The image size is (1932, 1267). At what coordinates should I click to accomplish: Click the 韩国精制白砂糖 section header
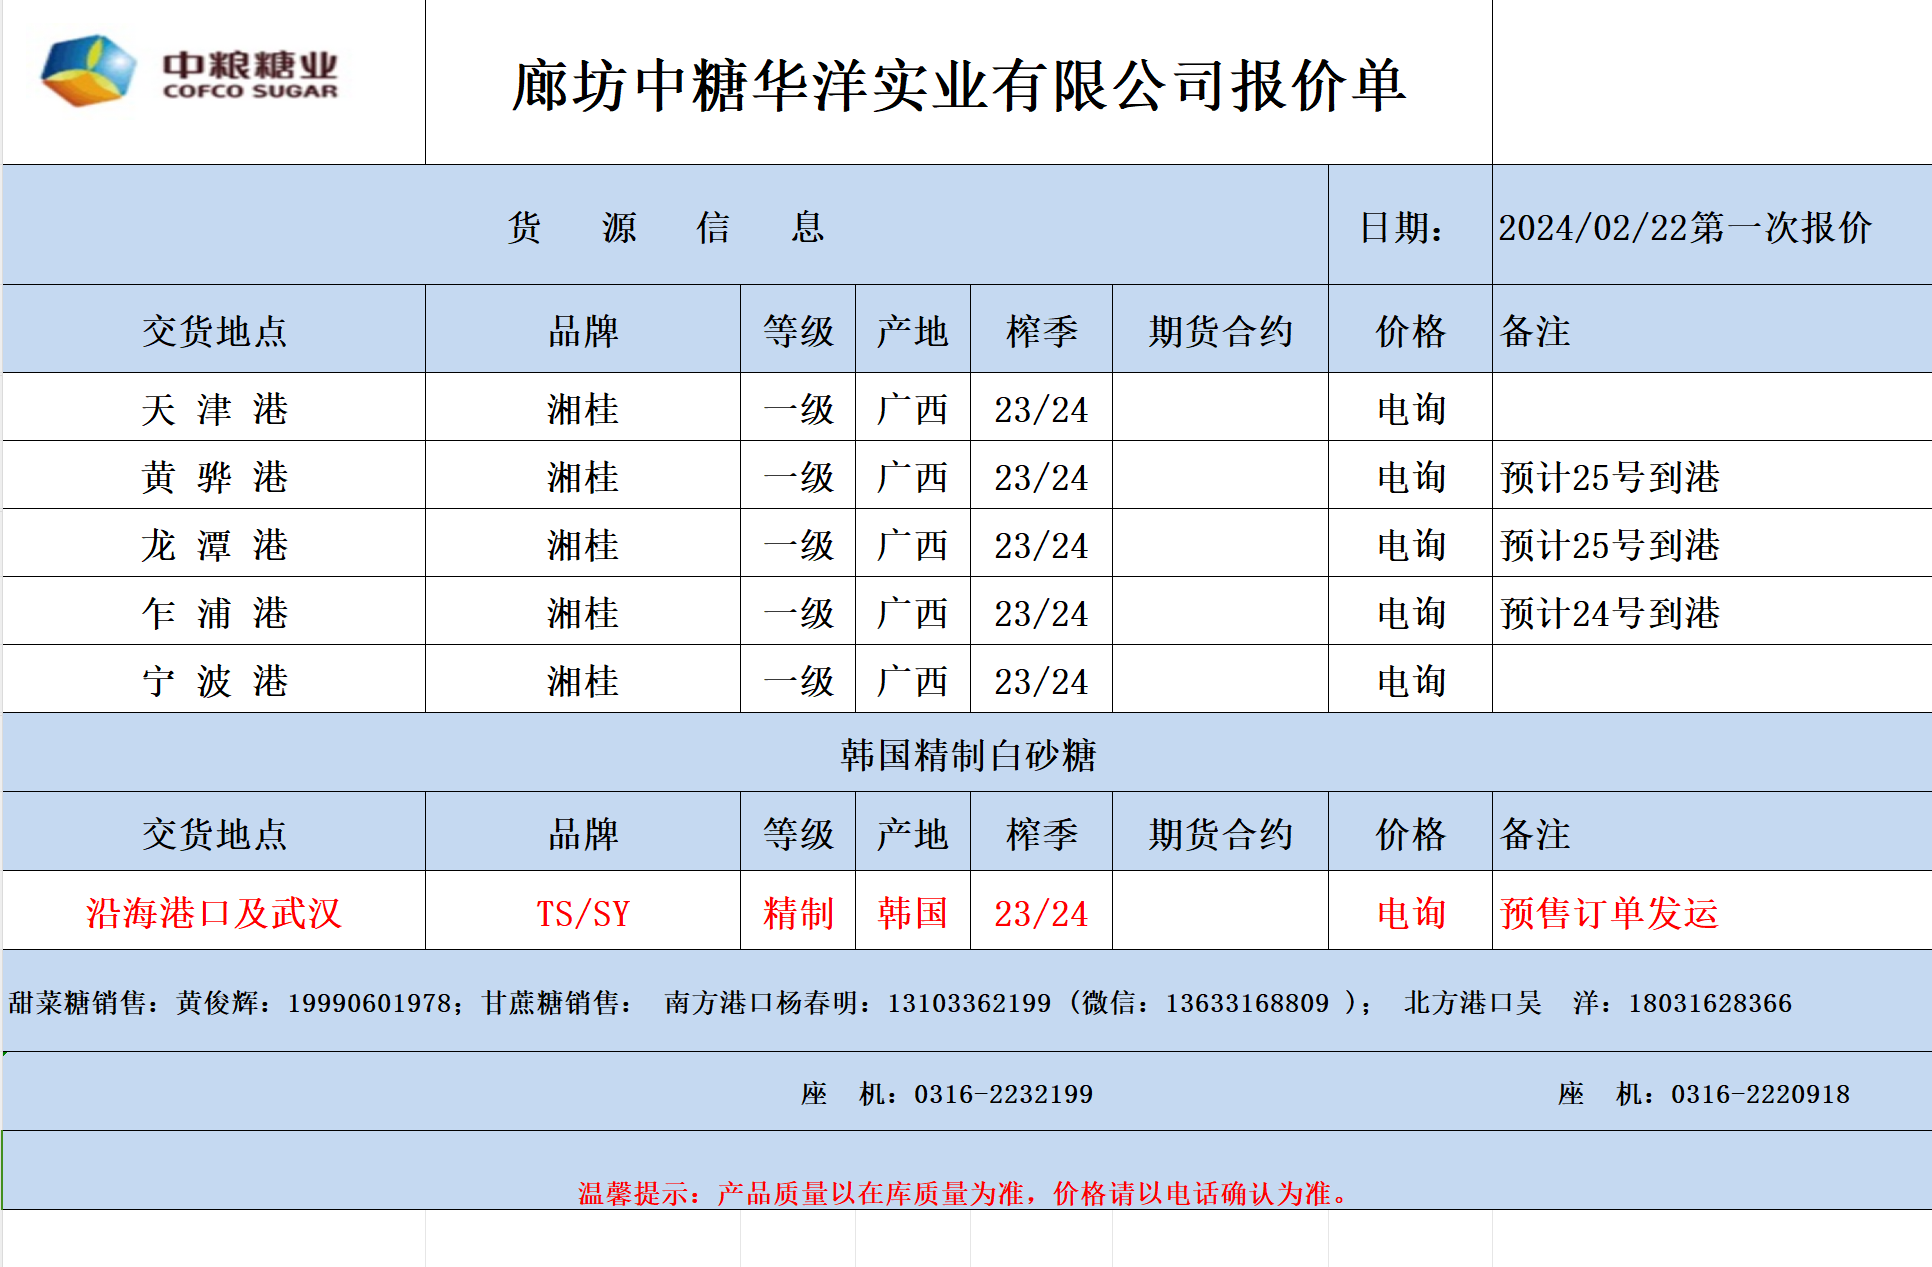pyautogui.click(x=967, y=755)
